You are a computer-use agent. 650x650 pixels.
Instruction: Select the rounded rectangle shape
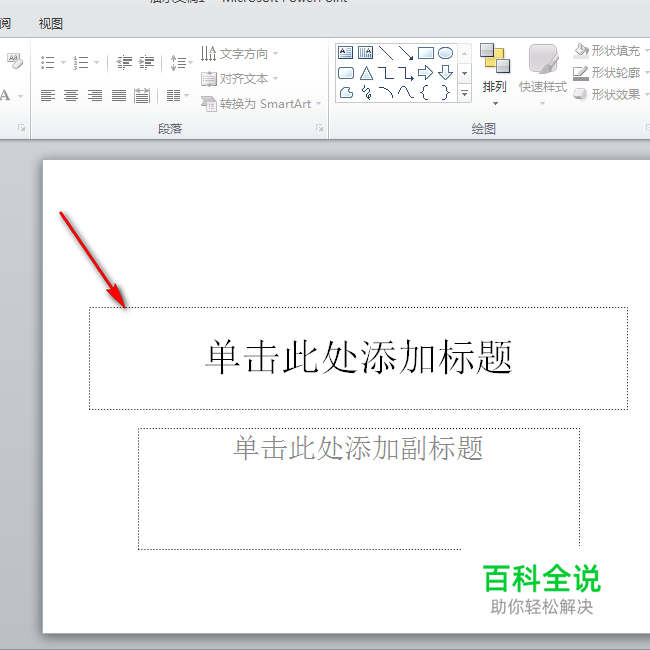[x=346, y=73]
